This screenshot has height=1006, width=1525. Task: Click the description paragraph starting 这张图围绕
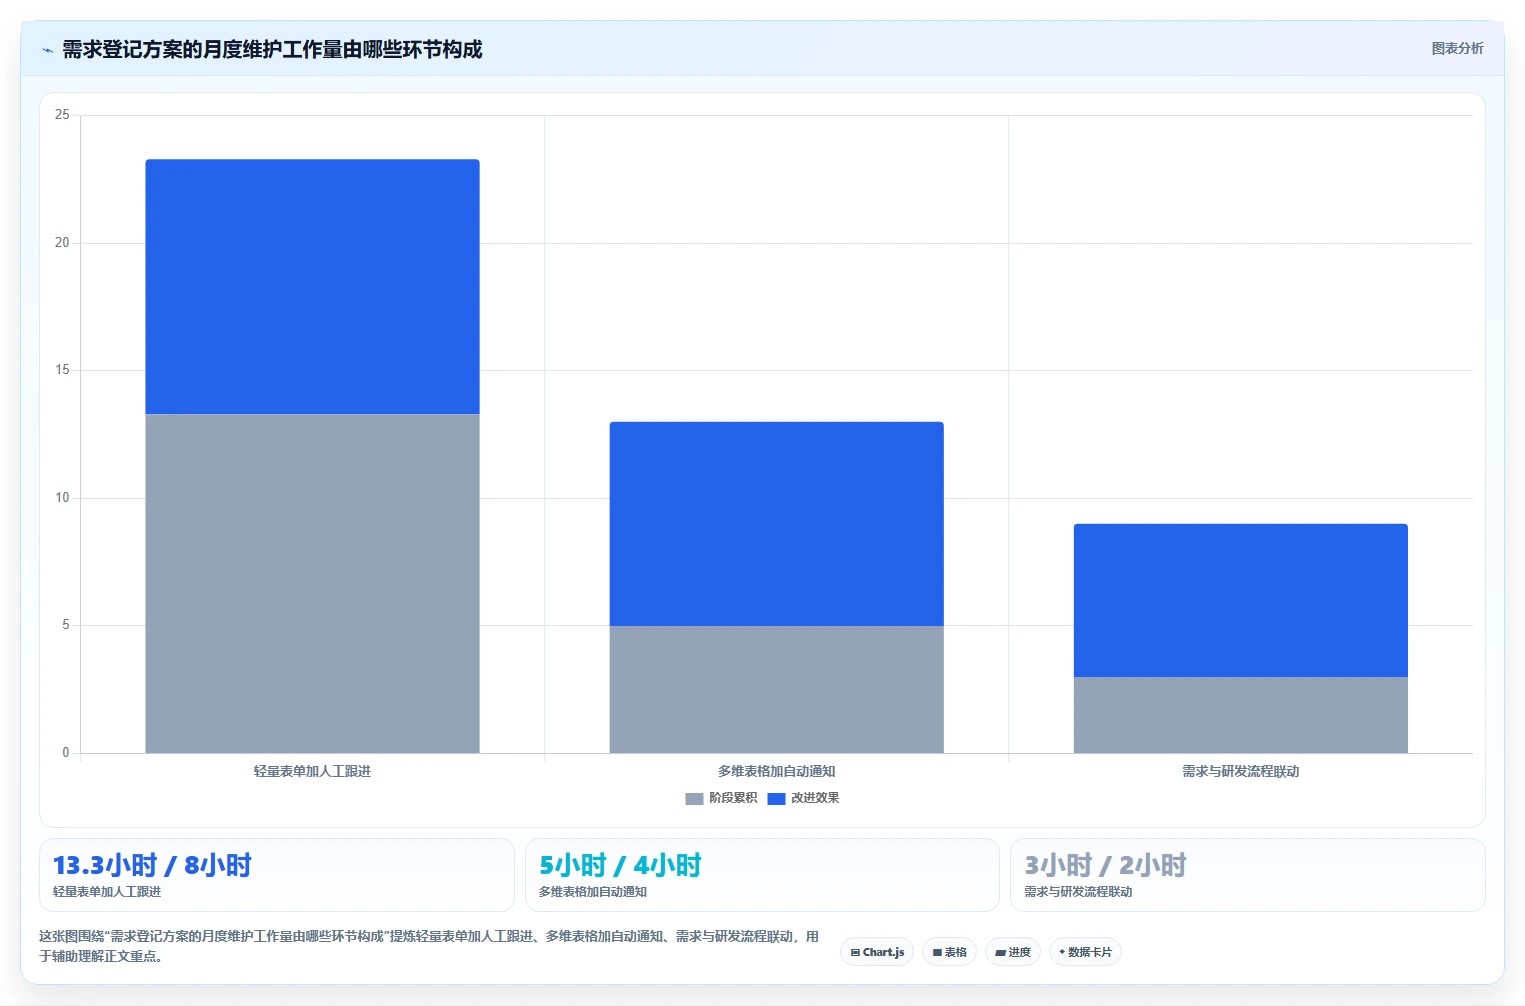click(429, 946)
